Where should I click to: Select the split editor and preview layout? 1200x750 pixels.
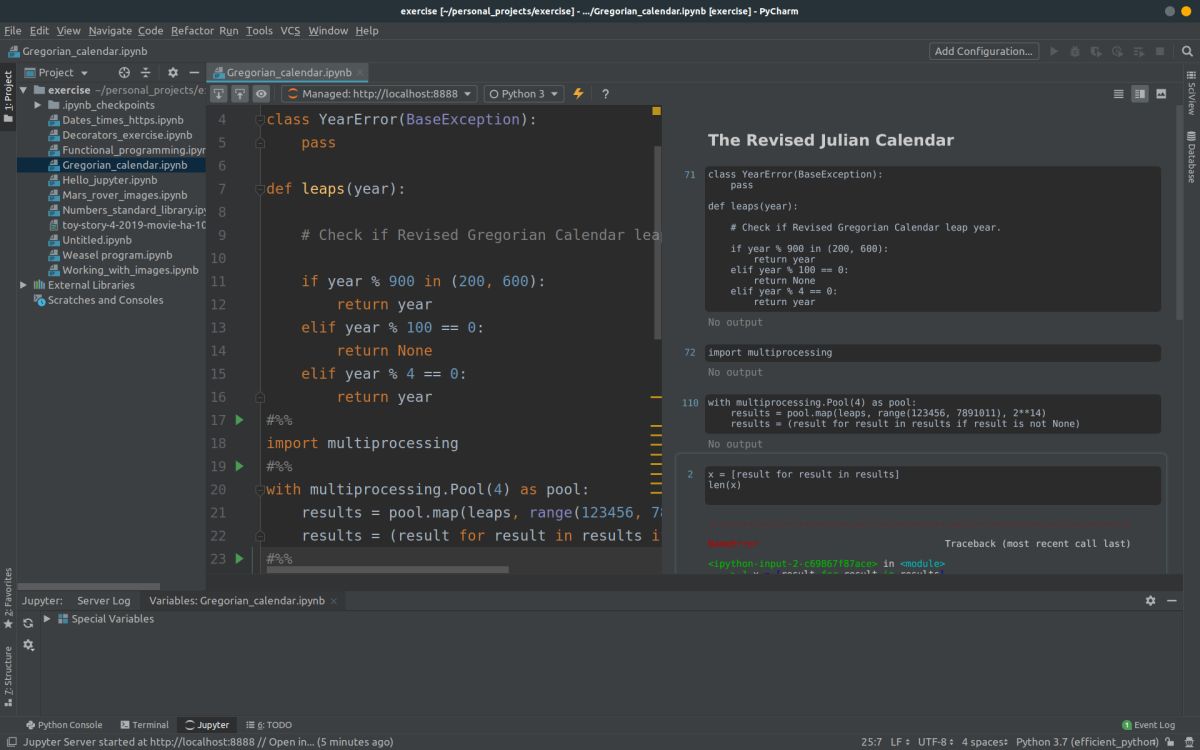coord(1140,93)
